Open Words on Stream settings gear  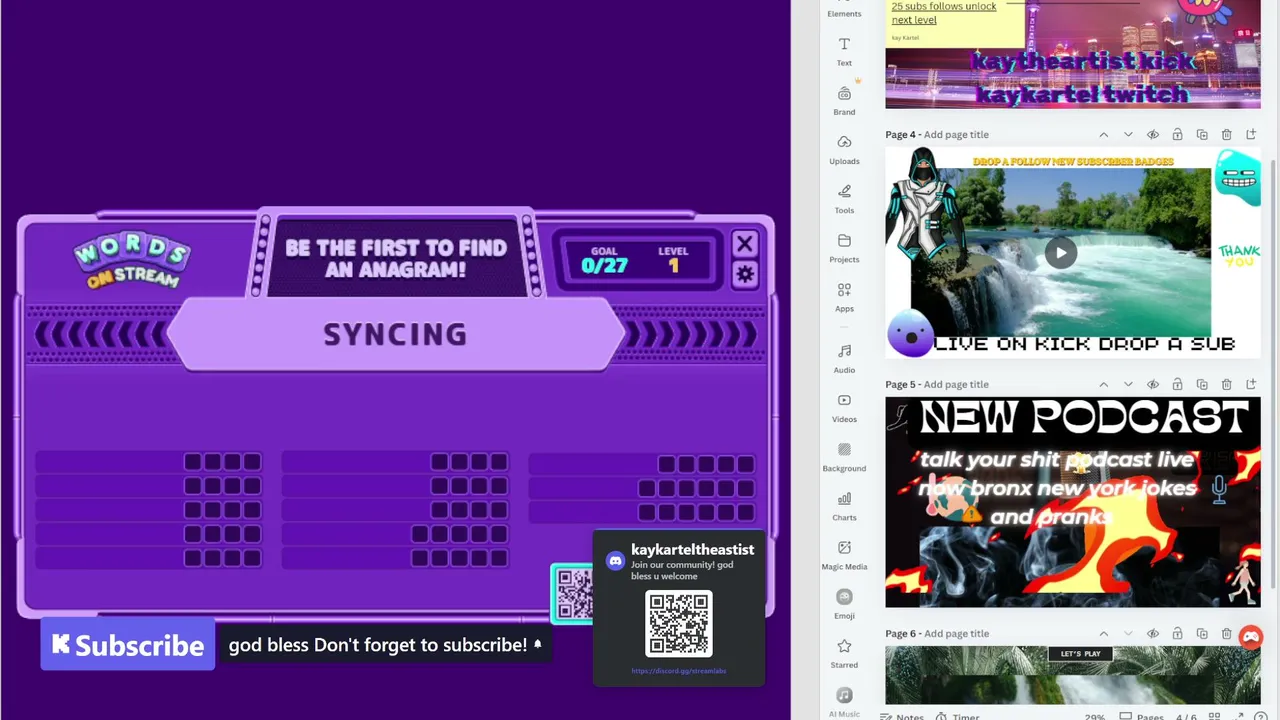pos(745,274)
